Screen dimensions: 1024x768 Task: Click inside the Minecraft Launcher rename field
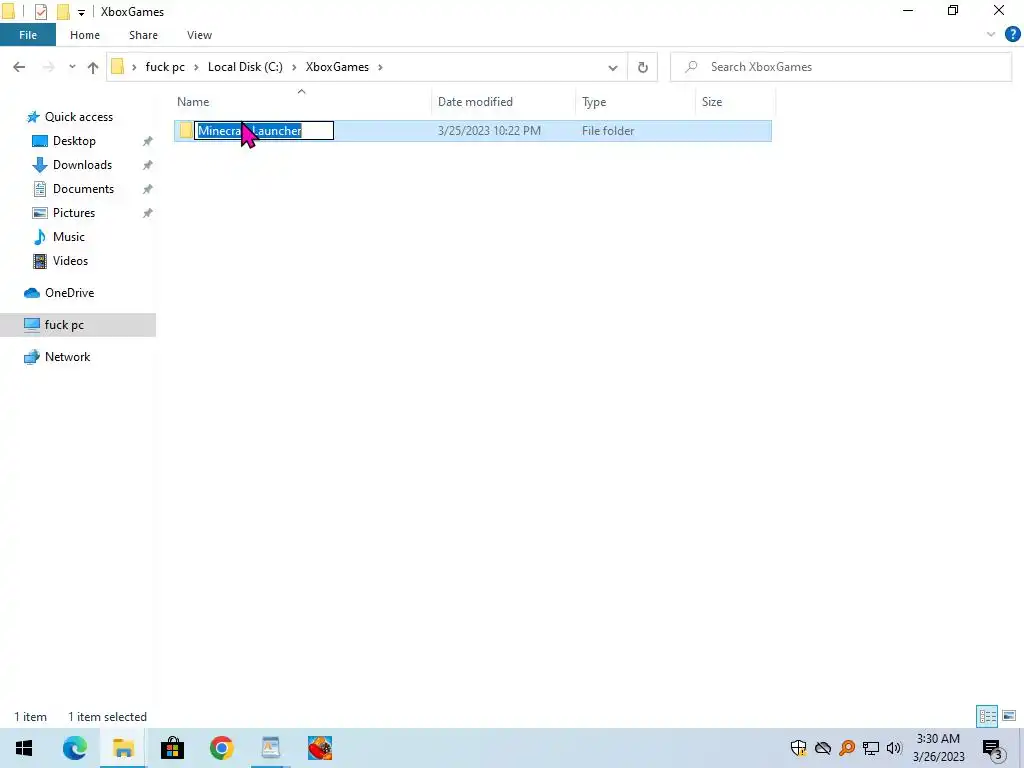tap(264, 131)
